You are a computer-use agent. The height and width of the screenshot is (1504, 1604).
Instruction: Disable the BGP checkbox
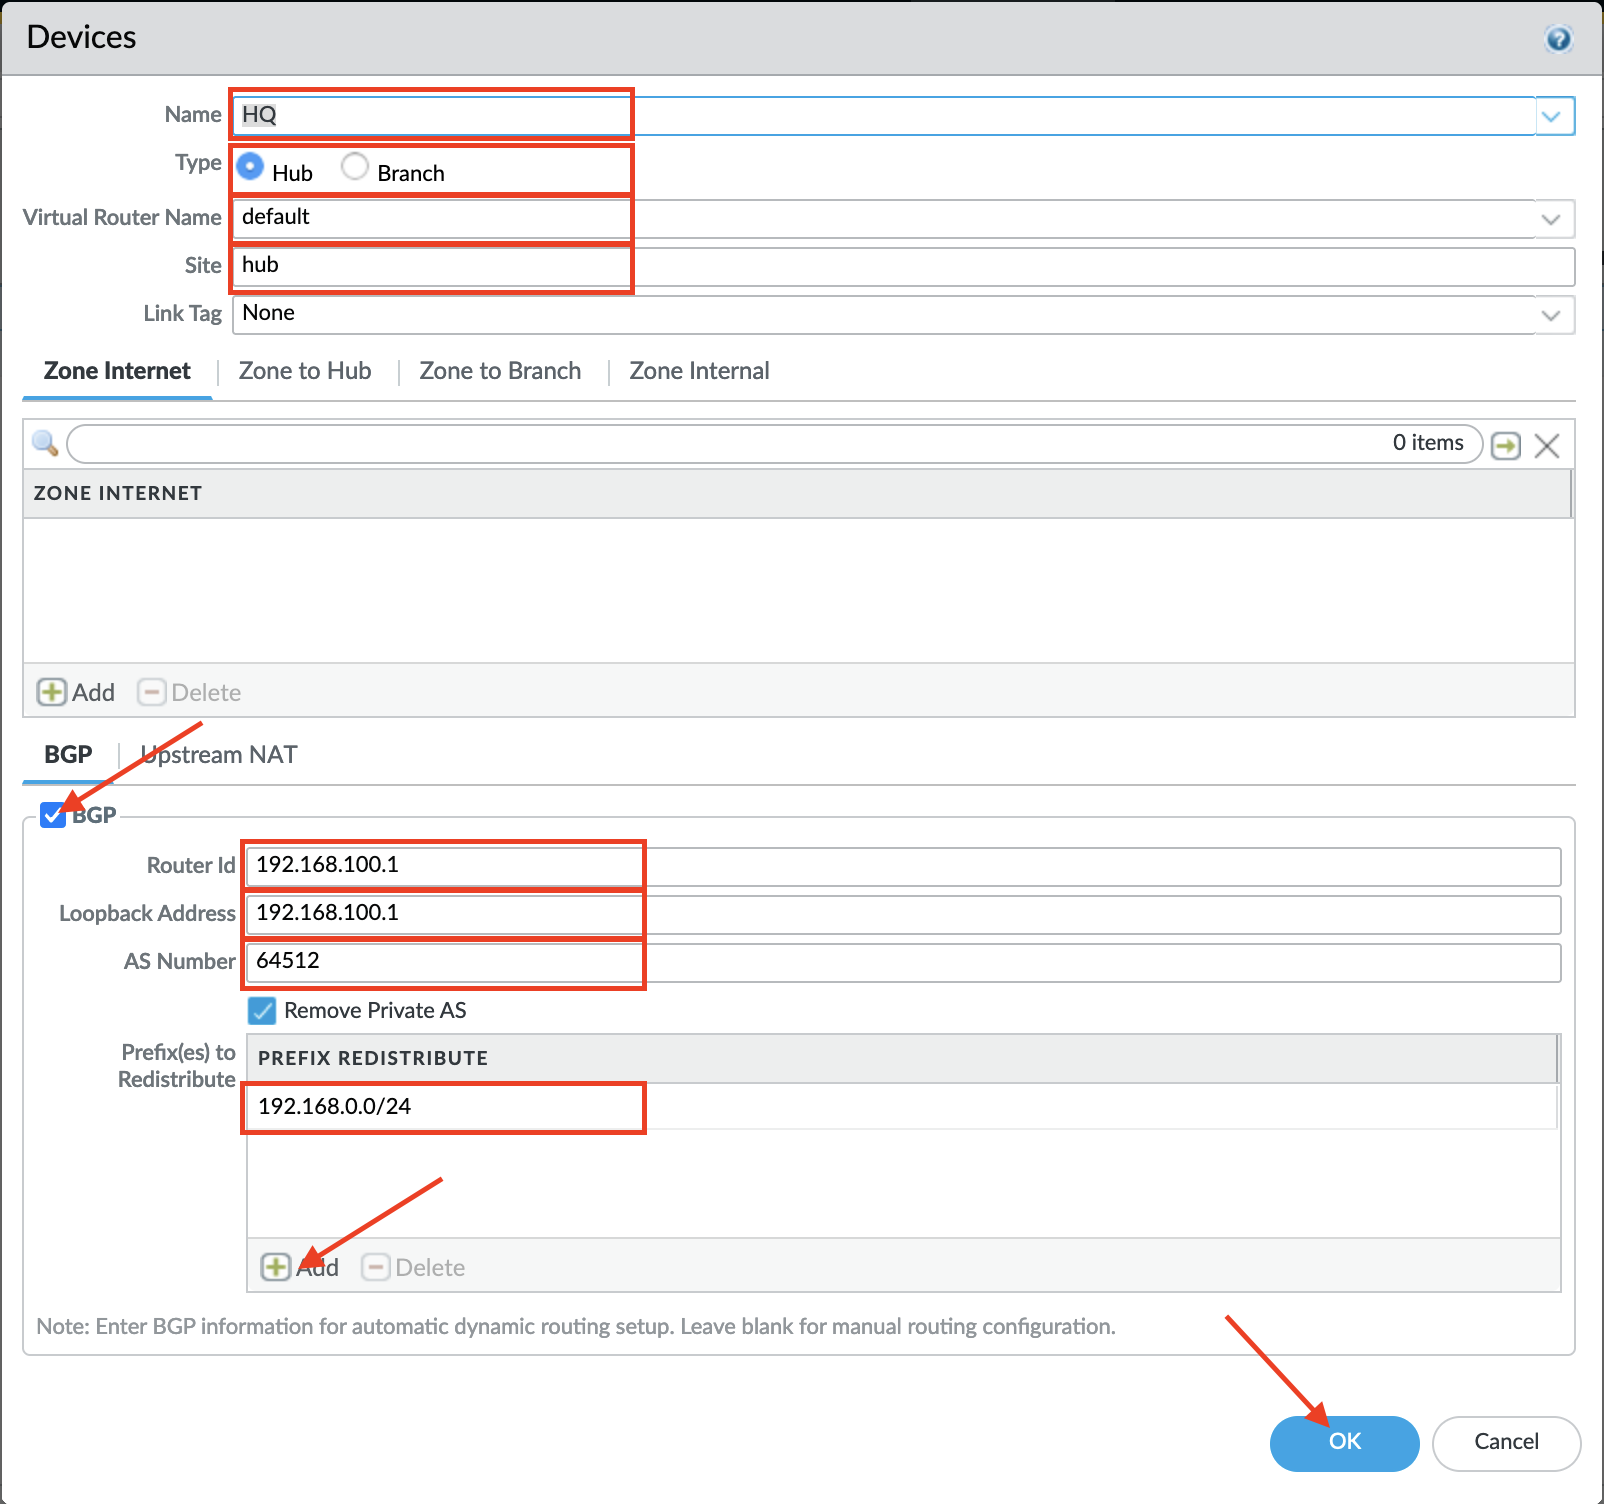point(52,815)
